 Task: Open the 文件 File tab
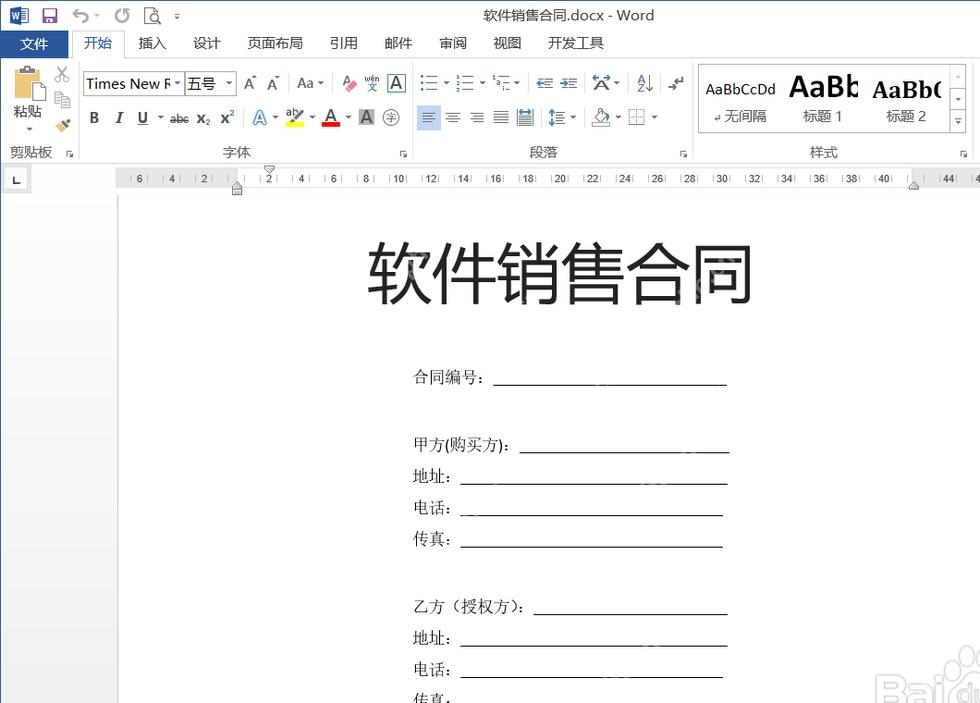coord(34,44)
